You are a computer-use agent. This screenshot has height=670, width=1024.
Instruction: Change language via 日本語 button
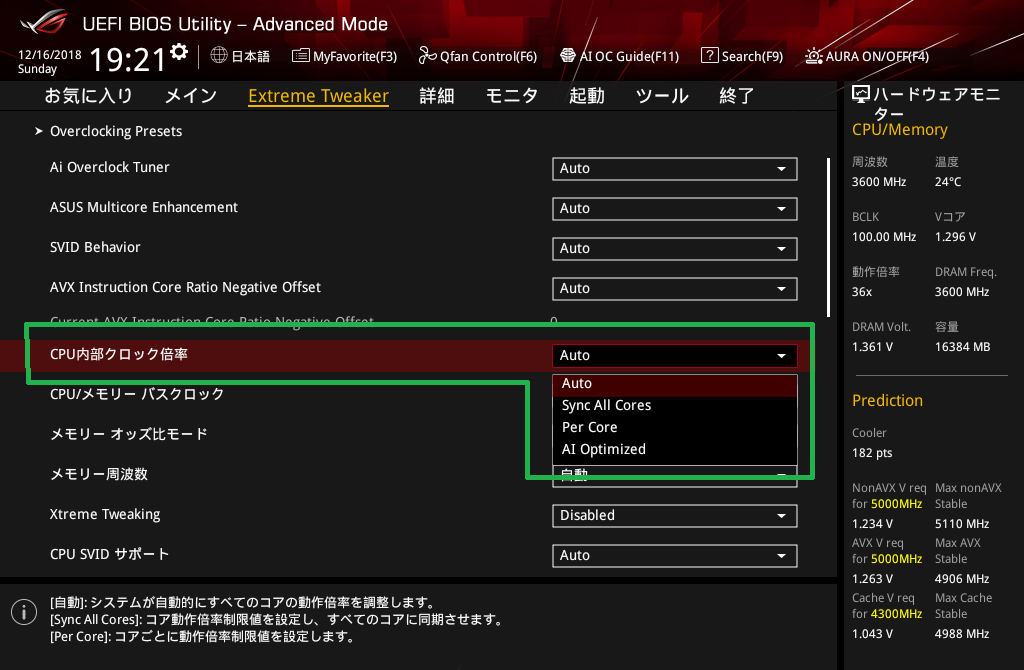(240, 56)
